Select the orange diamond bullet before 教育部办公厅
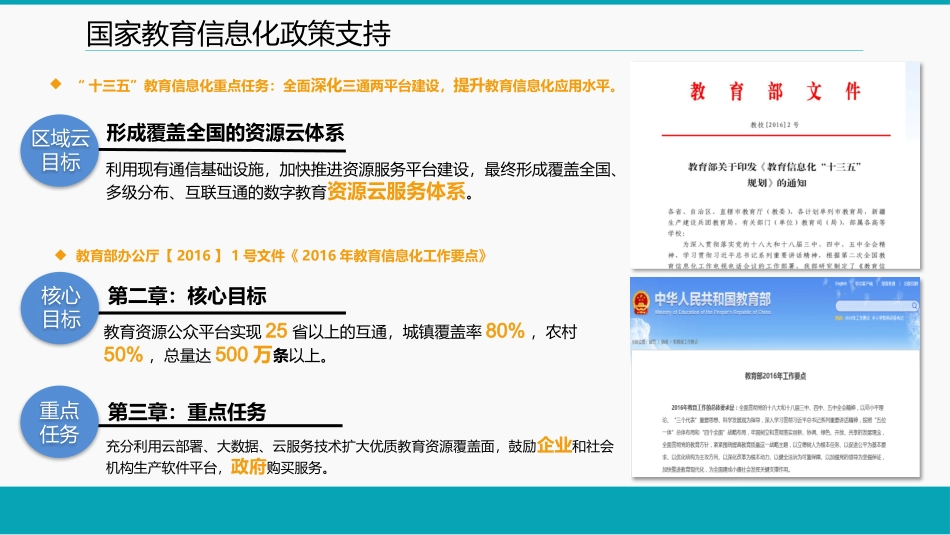 click(x=61, y=255)
